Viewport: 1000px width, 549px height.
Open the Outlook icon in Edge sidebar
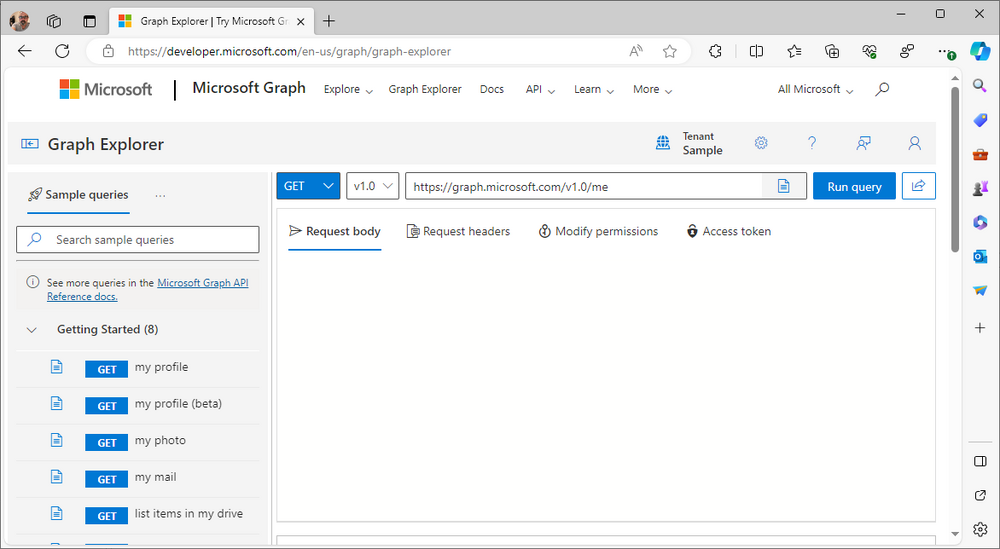pyautogui.click(x=980, y=256)
